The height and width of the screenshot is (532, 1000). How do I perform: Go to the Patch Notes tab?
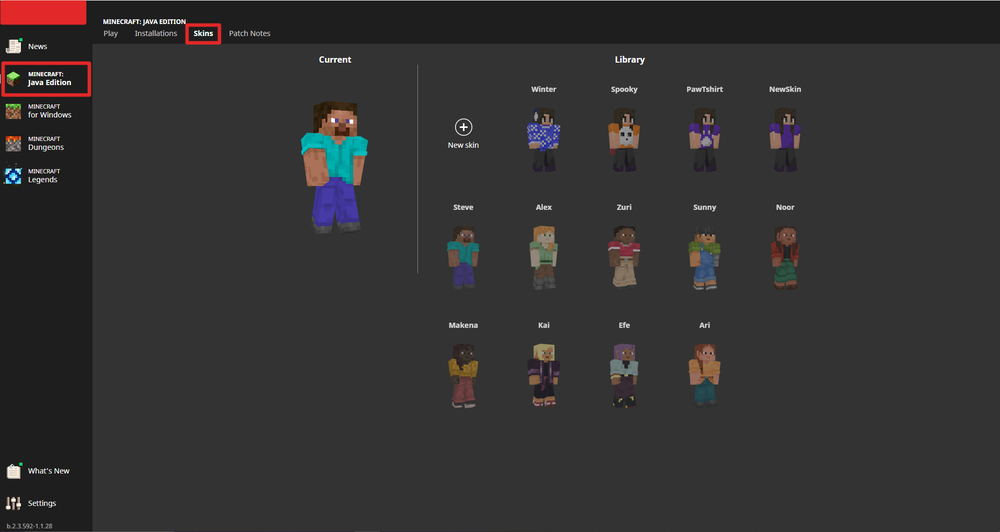(x=249, y=34)
